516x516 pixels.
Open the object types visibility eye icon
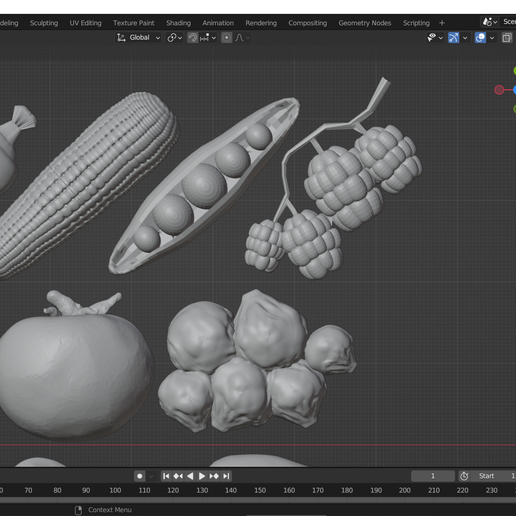(x=432, y=38)
